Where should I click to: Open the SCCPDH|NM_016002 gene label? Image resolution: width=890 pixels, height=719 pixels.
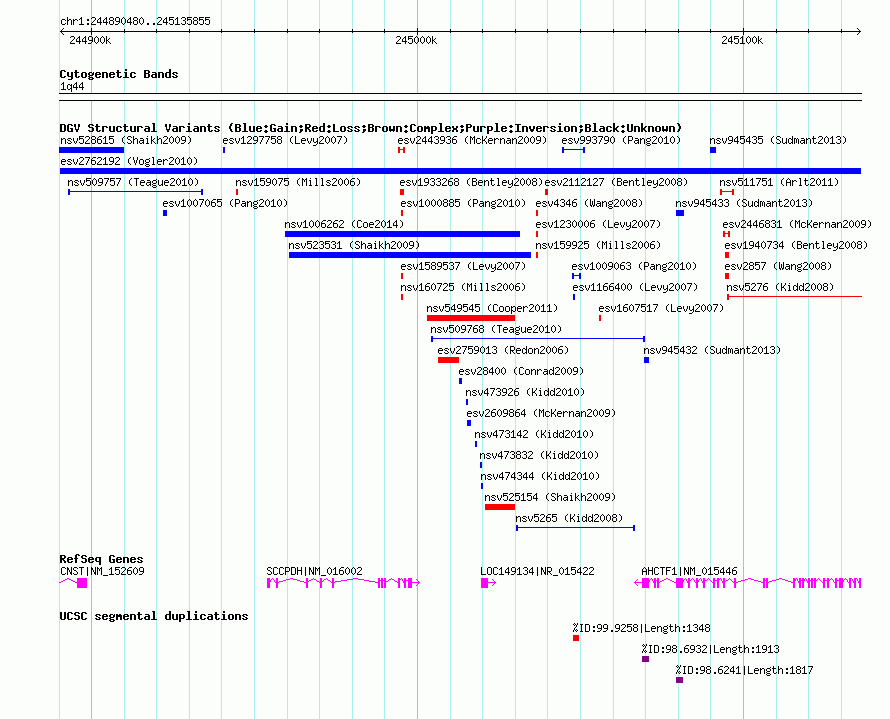pyautogui.click(x=314, y=571)
